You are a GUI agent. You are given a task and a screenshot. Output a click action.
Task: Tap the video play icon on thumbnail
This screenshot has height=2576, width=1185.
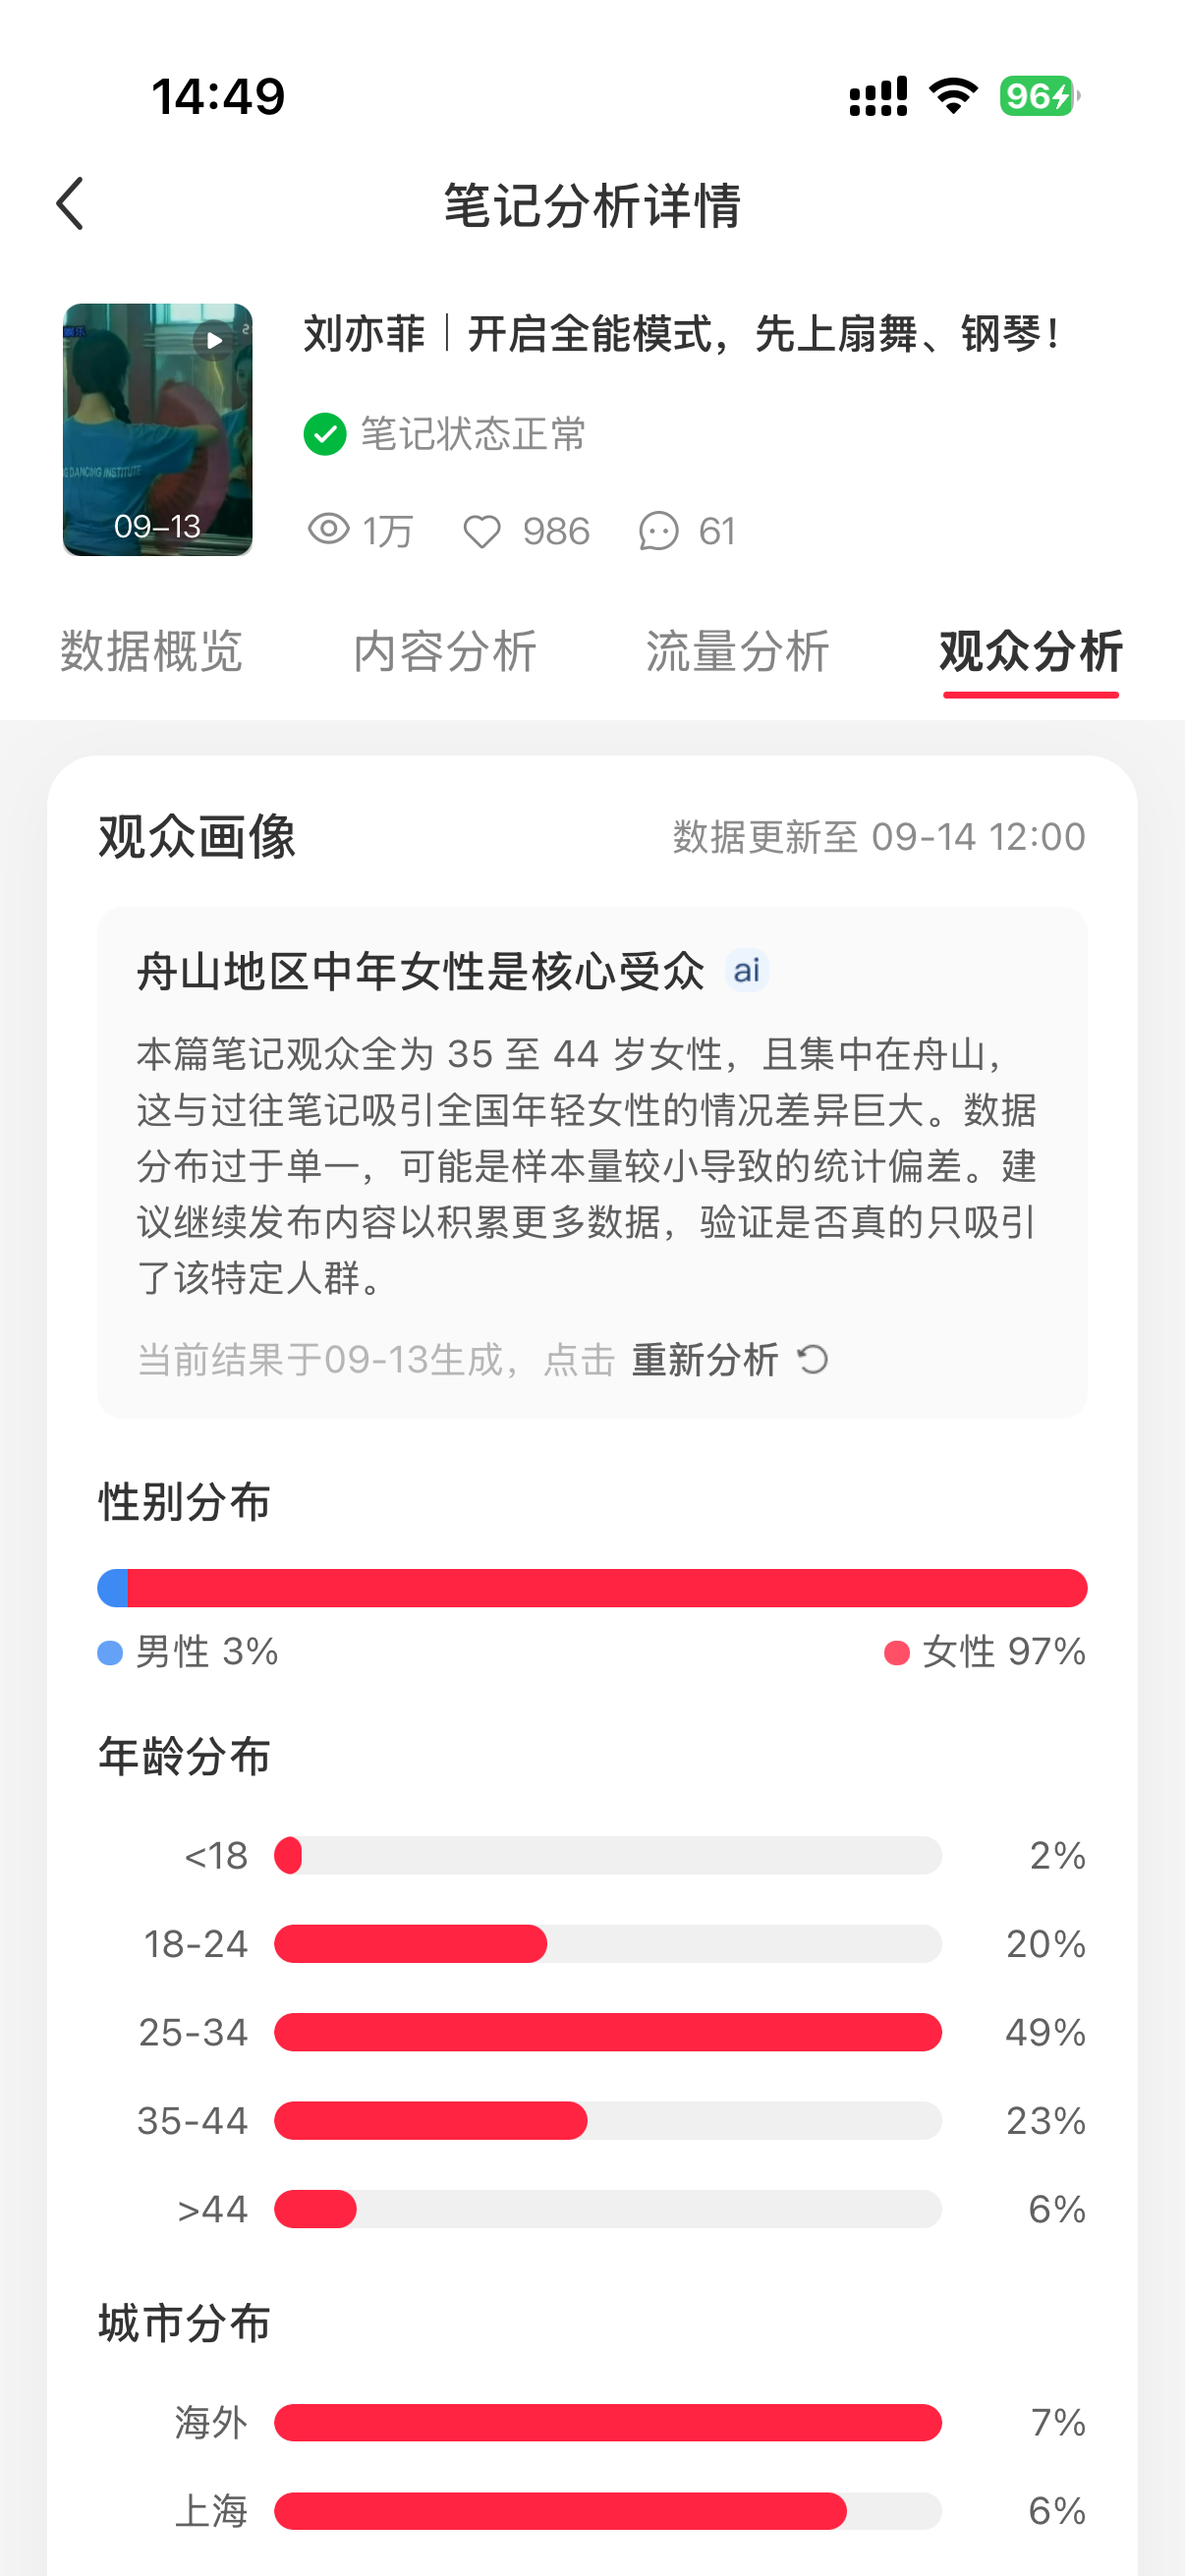pyautogui.click(x=215, y=341)
